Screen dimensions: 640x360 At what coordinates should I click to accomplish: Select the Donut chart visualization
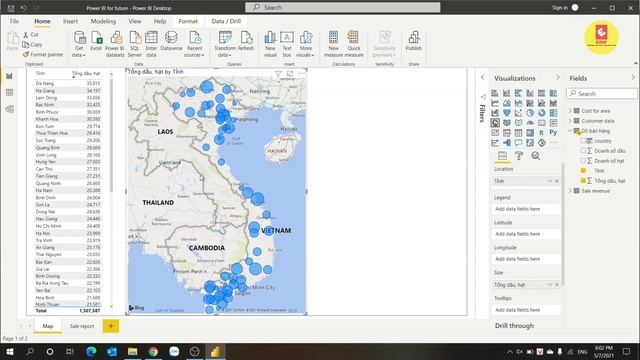click(542, 113)
